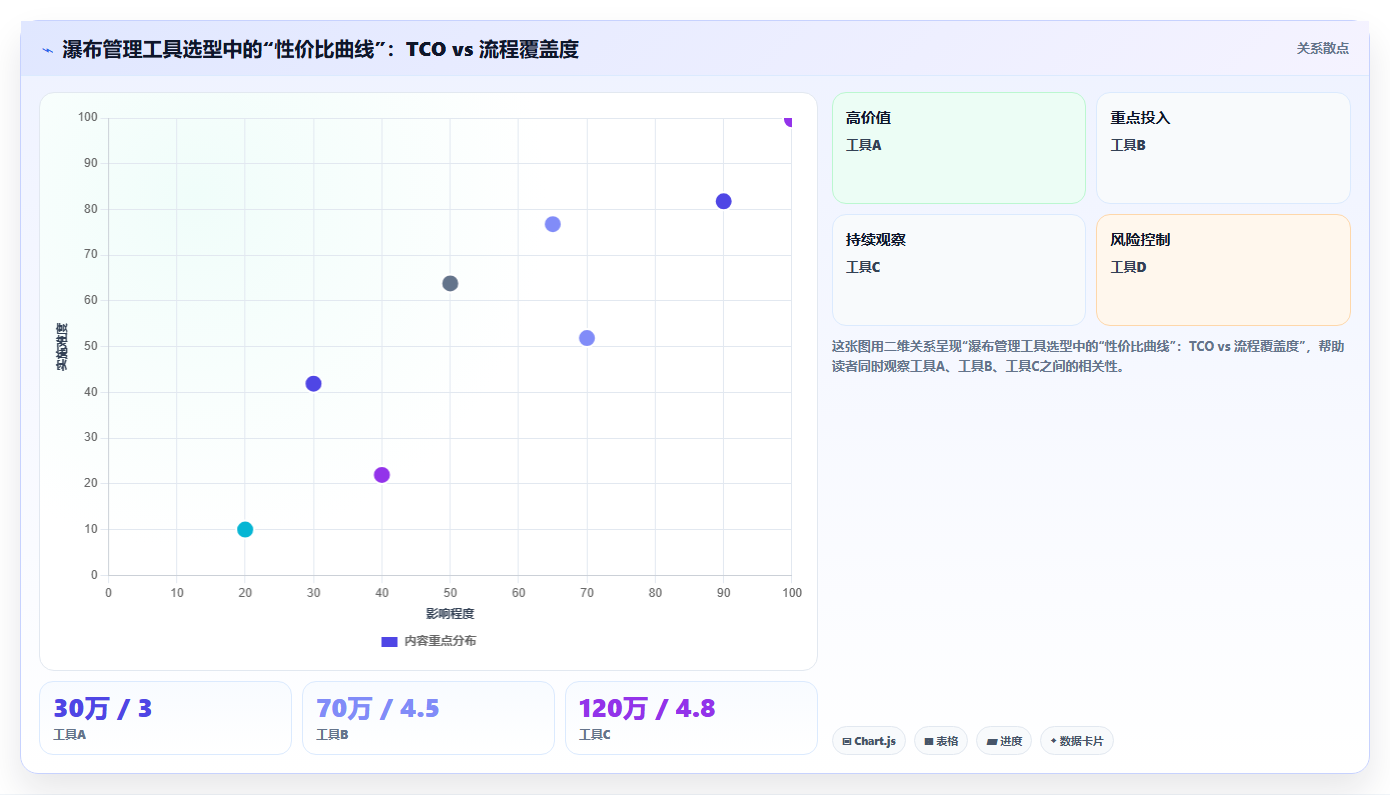Screen dimensions: 1390x795
Task: Click the 内容重点分布 legend label
Action: click(440, 641)
